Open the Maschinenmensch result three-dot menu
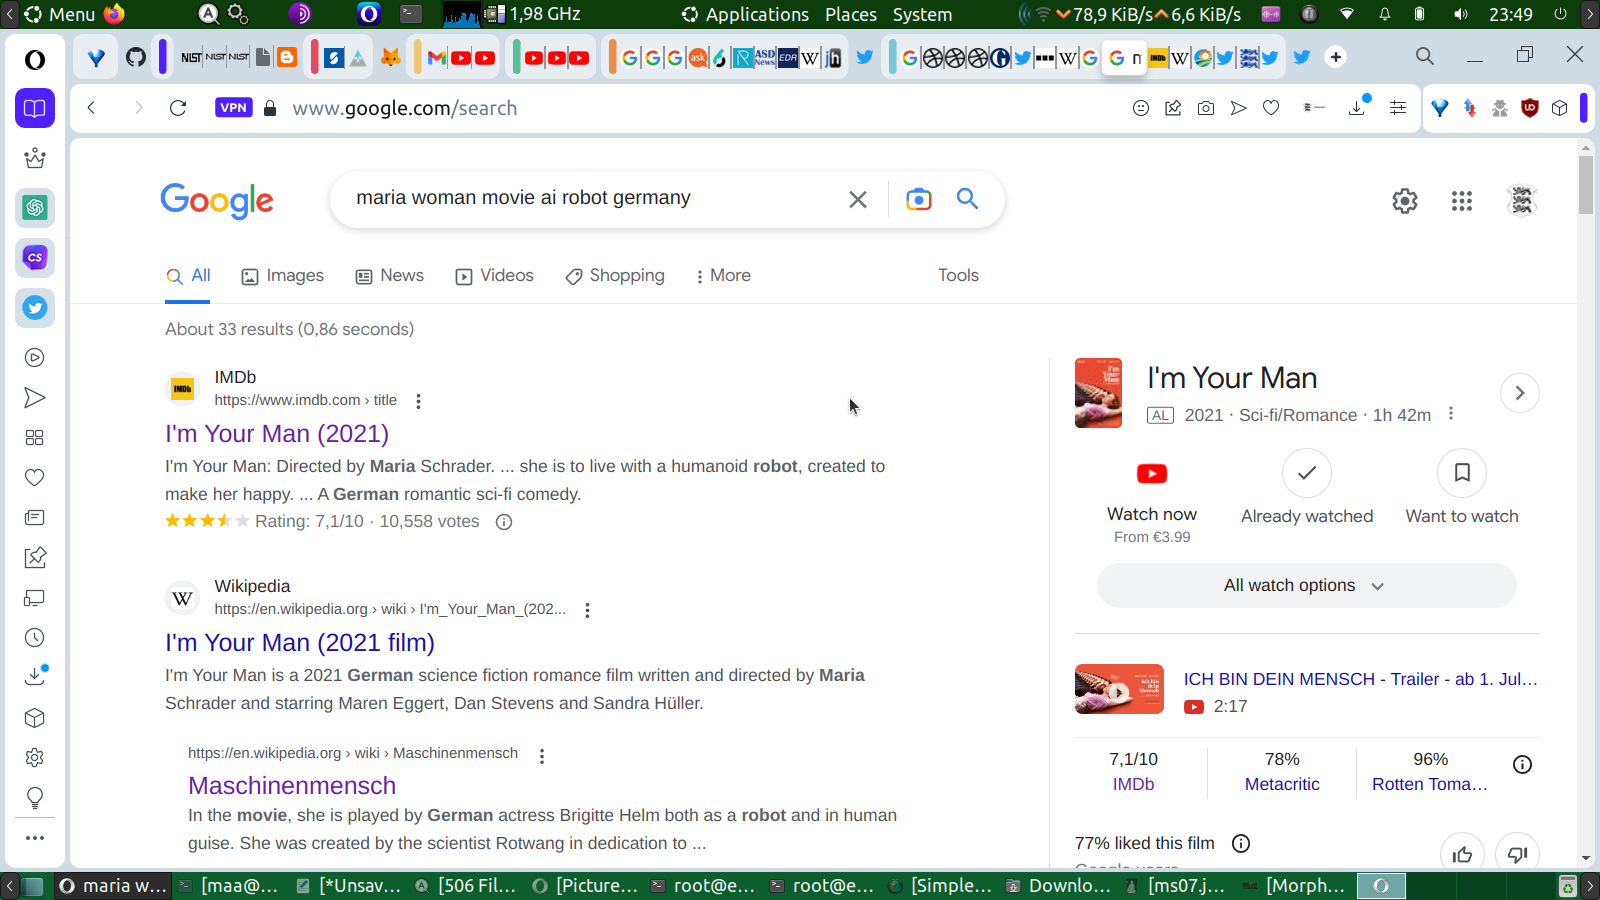1600x900 pixels. [542, 756]
